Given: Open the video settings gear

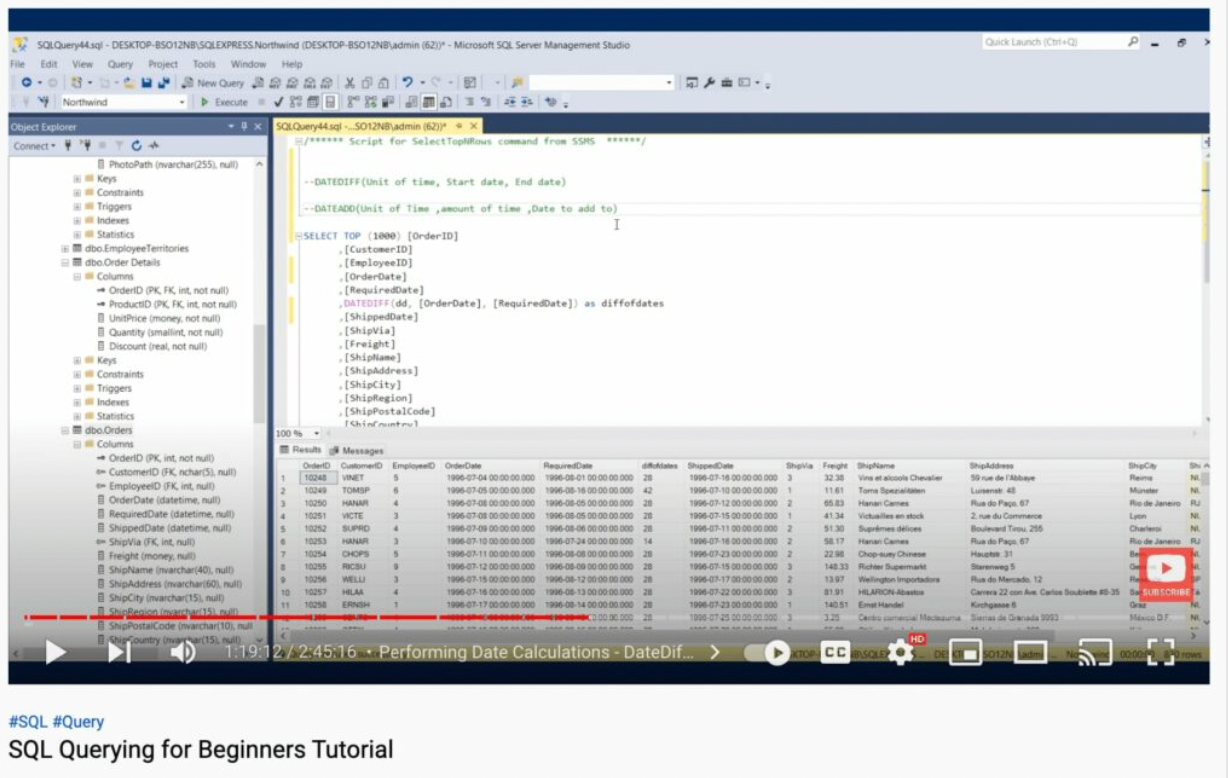Looking at the screenshot, I should click(x=901, y=653).
